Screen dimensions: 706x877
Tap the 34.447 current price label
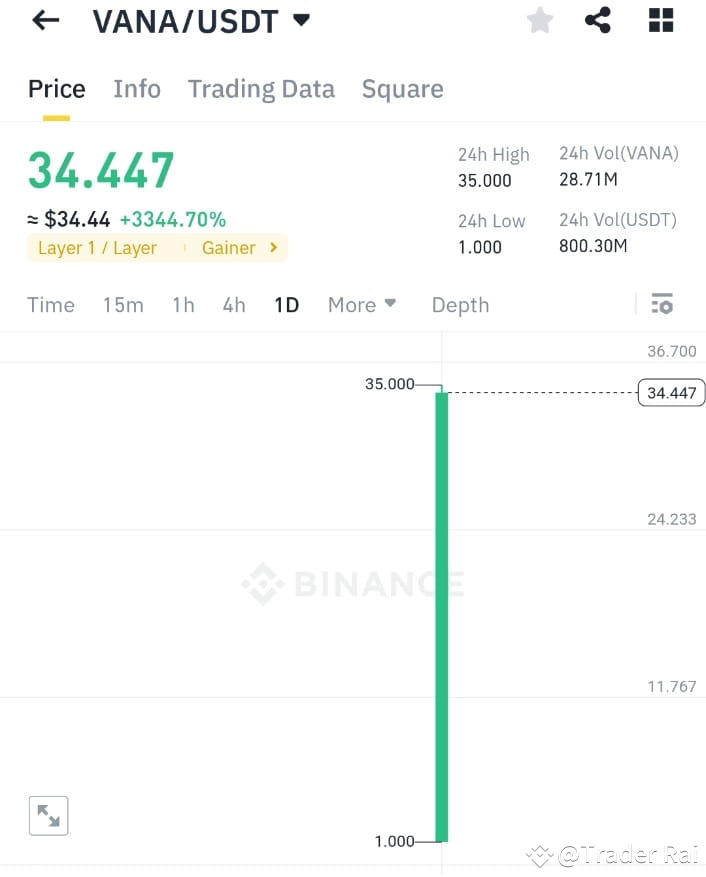[670, 392]
